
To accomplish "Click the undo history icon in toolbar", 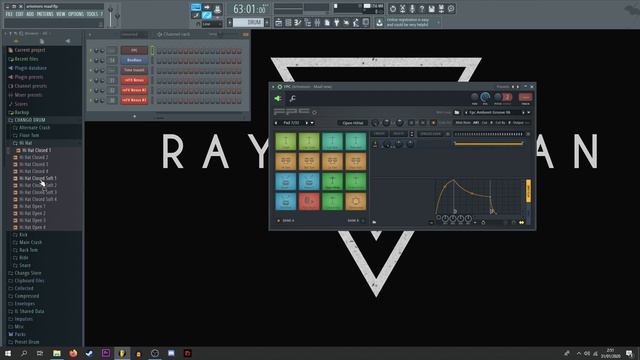I will tap(393, 9).
